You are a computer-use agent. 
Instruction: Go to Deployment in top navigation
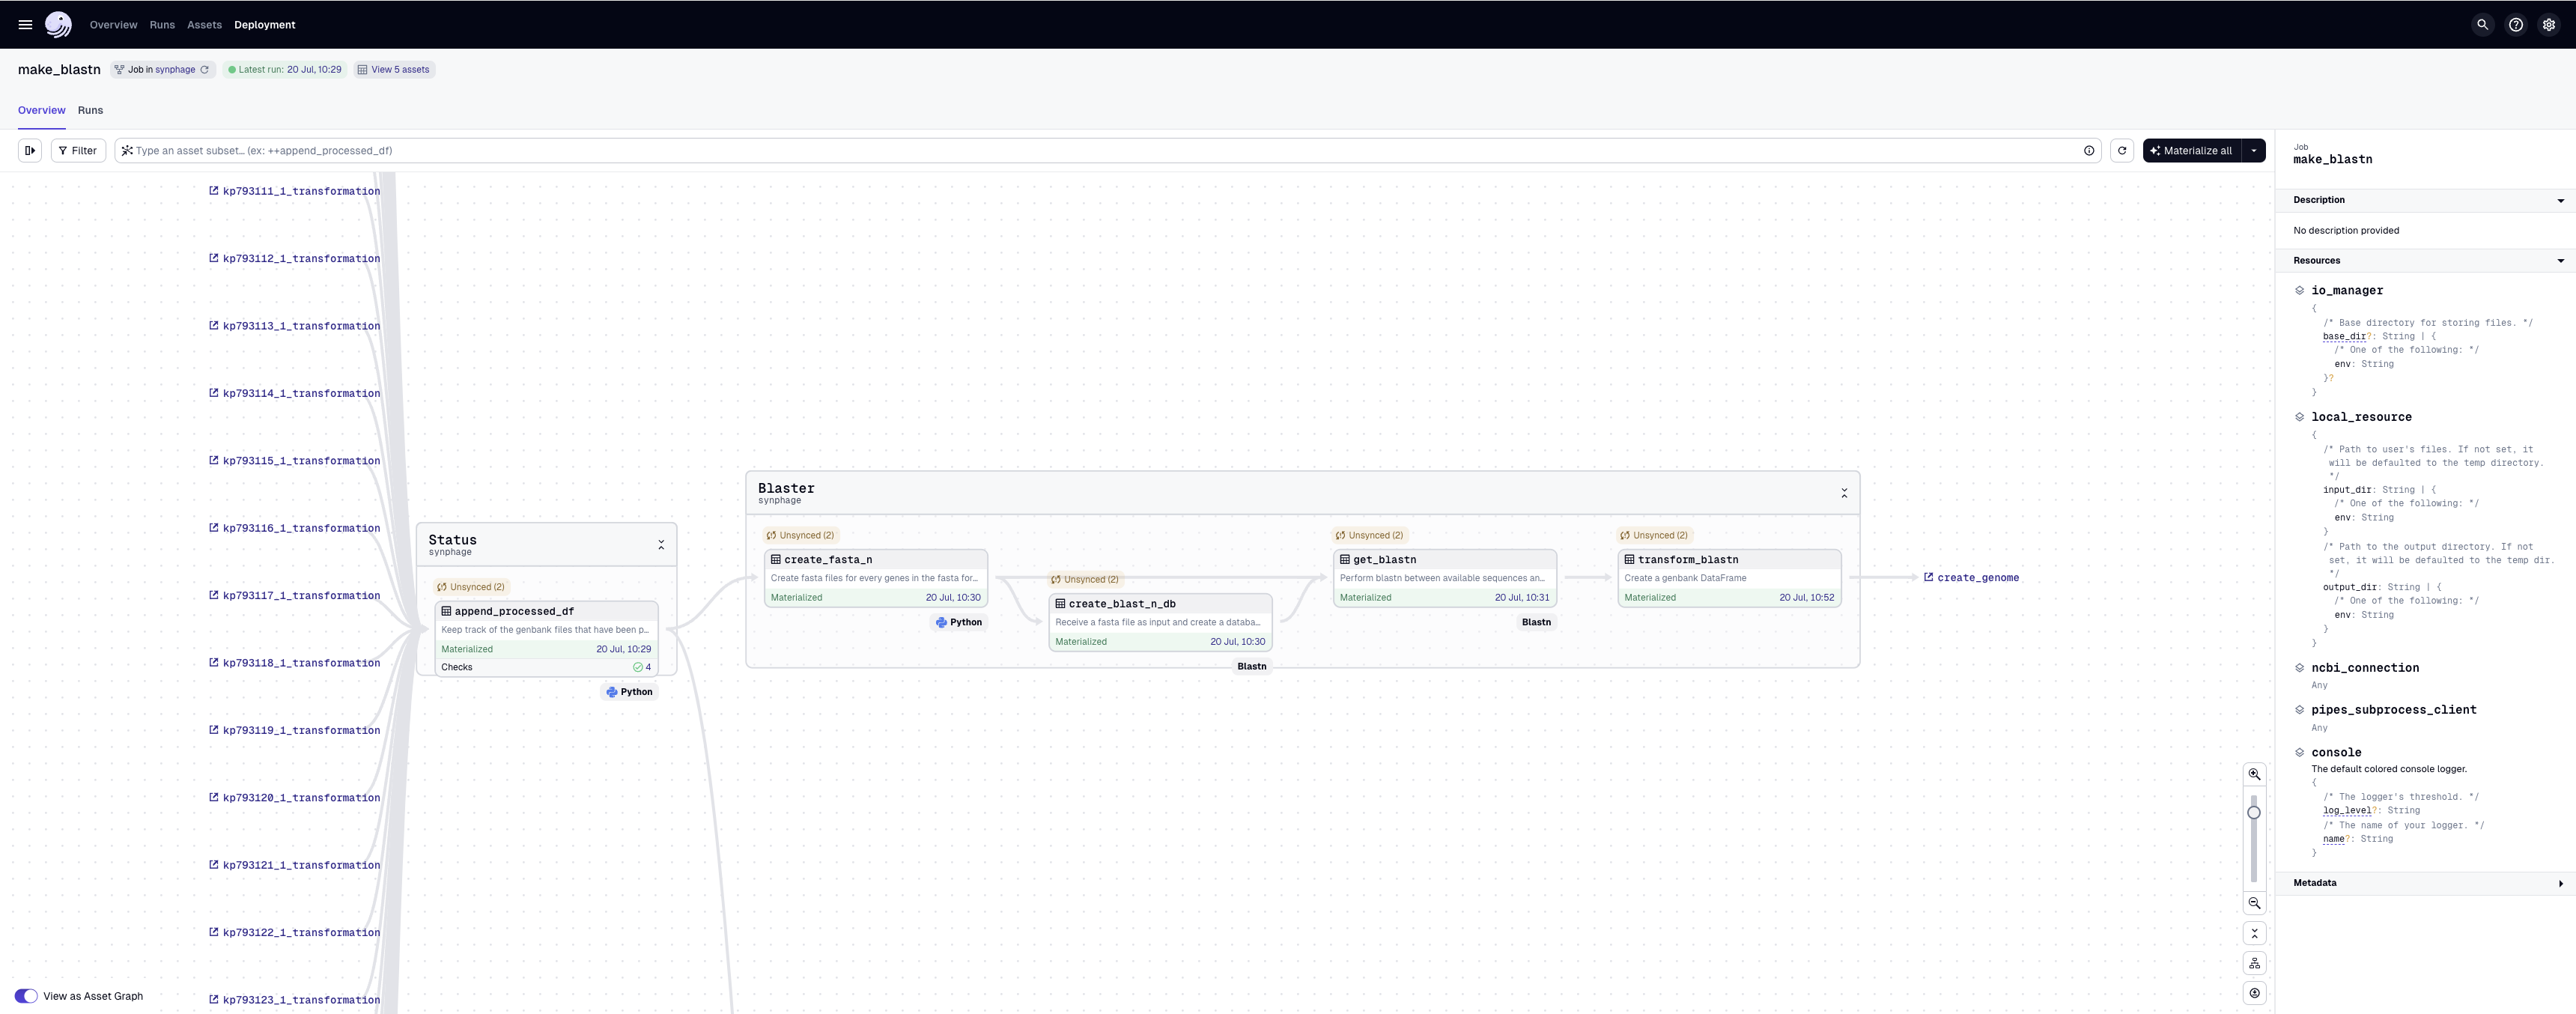265,25
